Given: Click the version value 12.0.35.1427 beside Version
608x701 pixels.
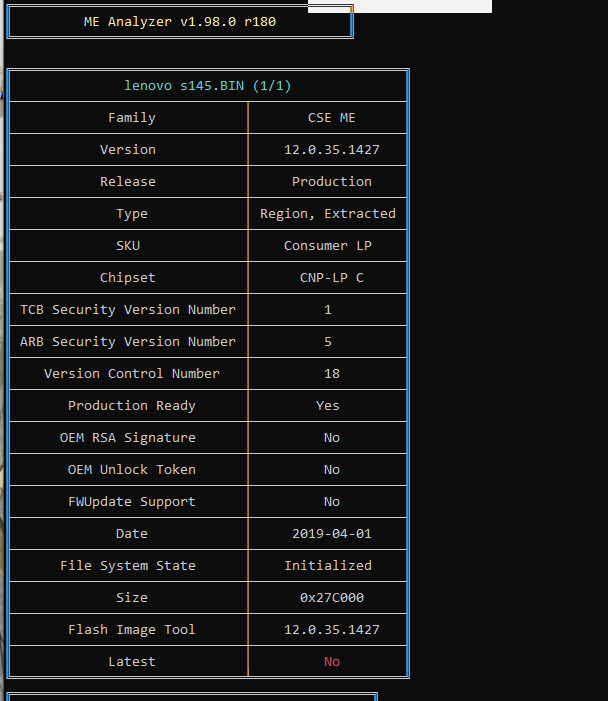Looking at the screenshot, I should pos(331,150).
